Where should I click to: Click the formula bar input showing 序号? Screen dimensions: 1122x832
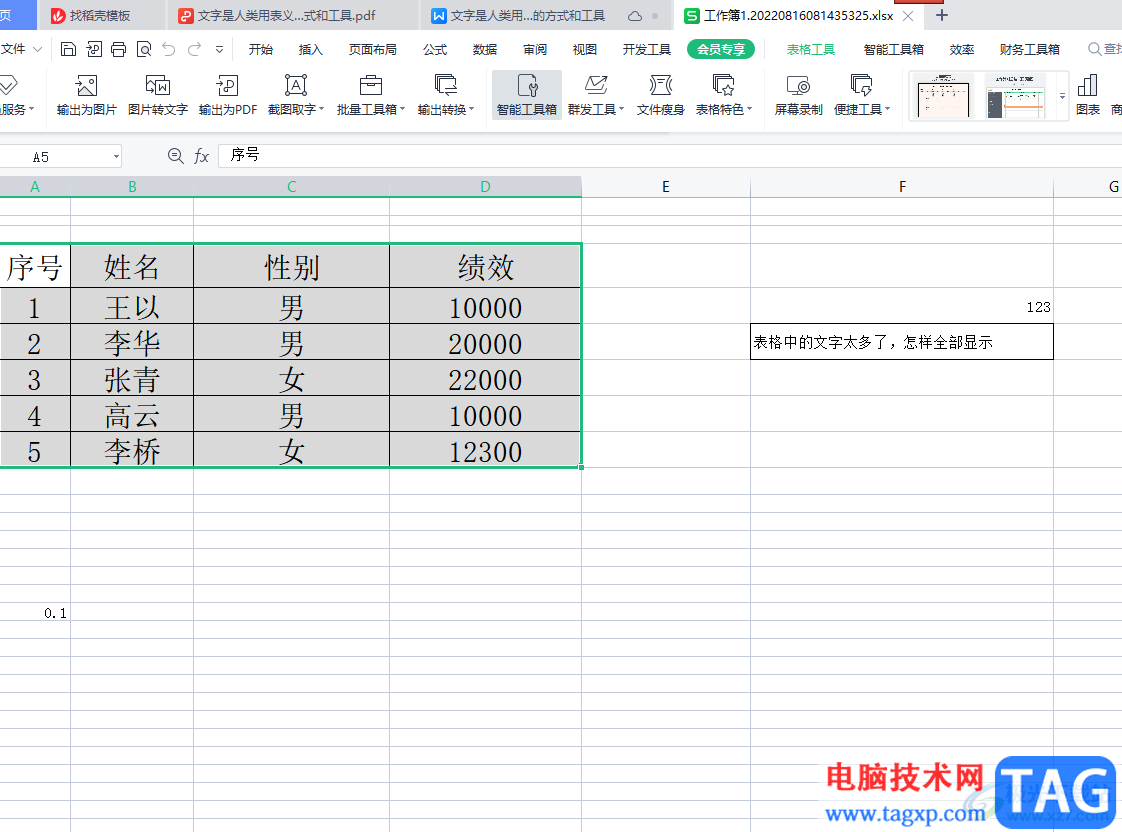click(x=669, y=155)
